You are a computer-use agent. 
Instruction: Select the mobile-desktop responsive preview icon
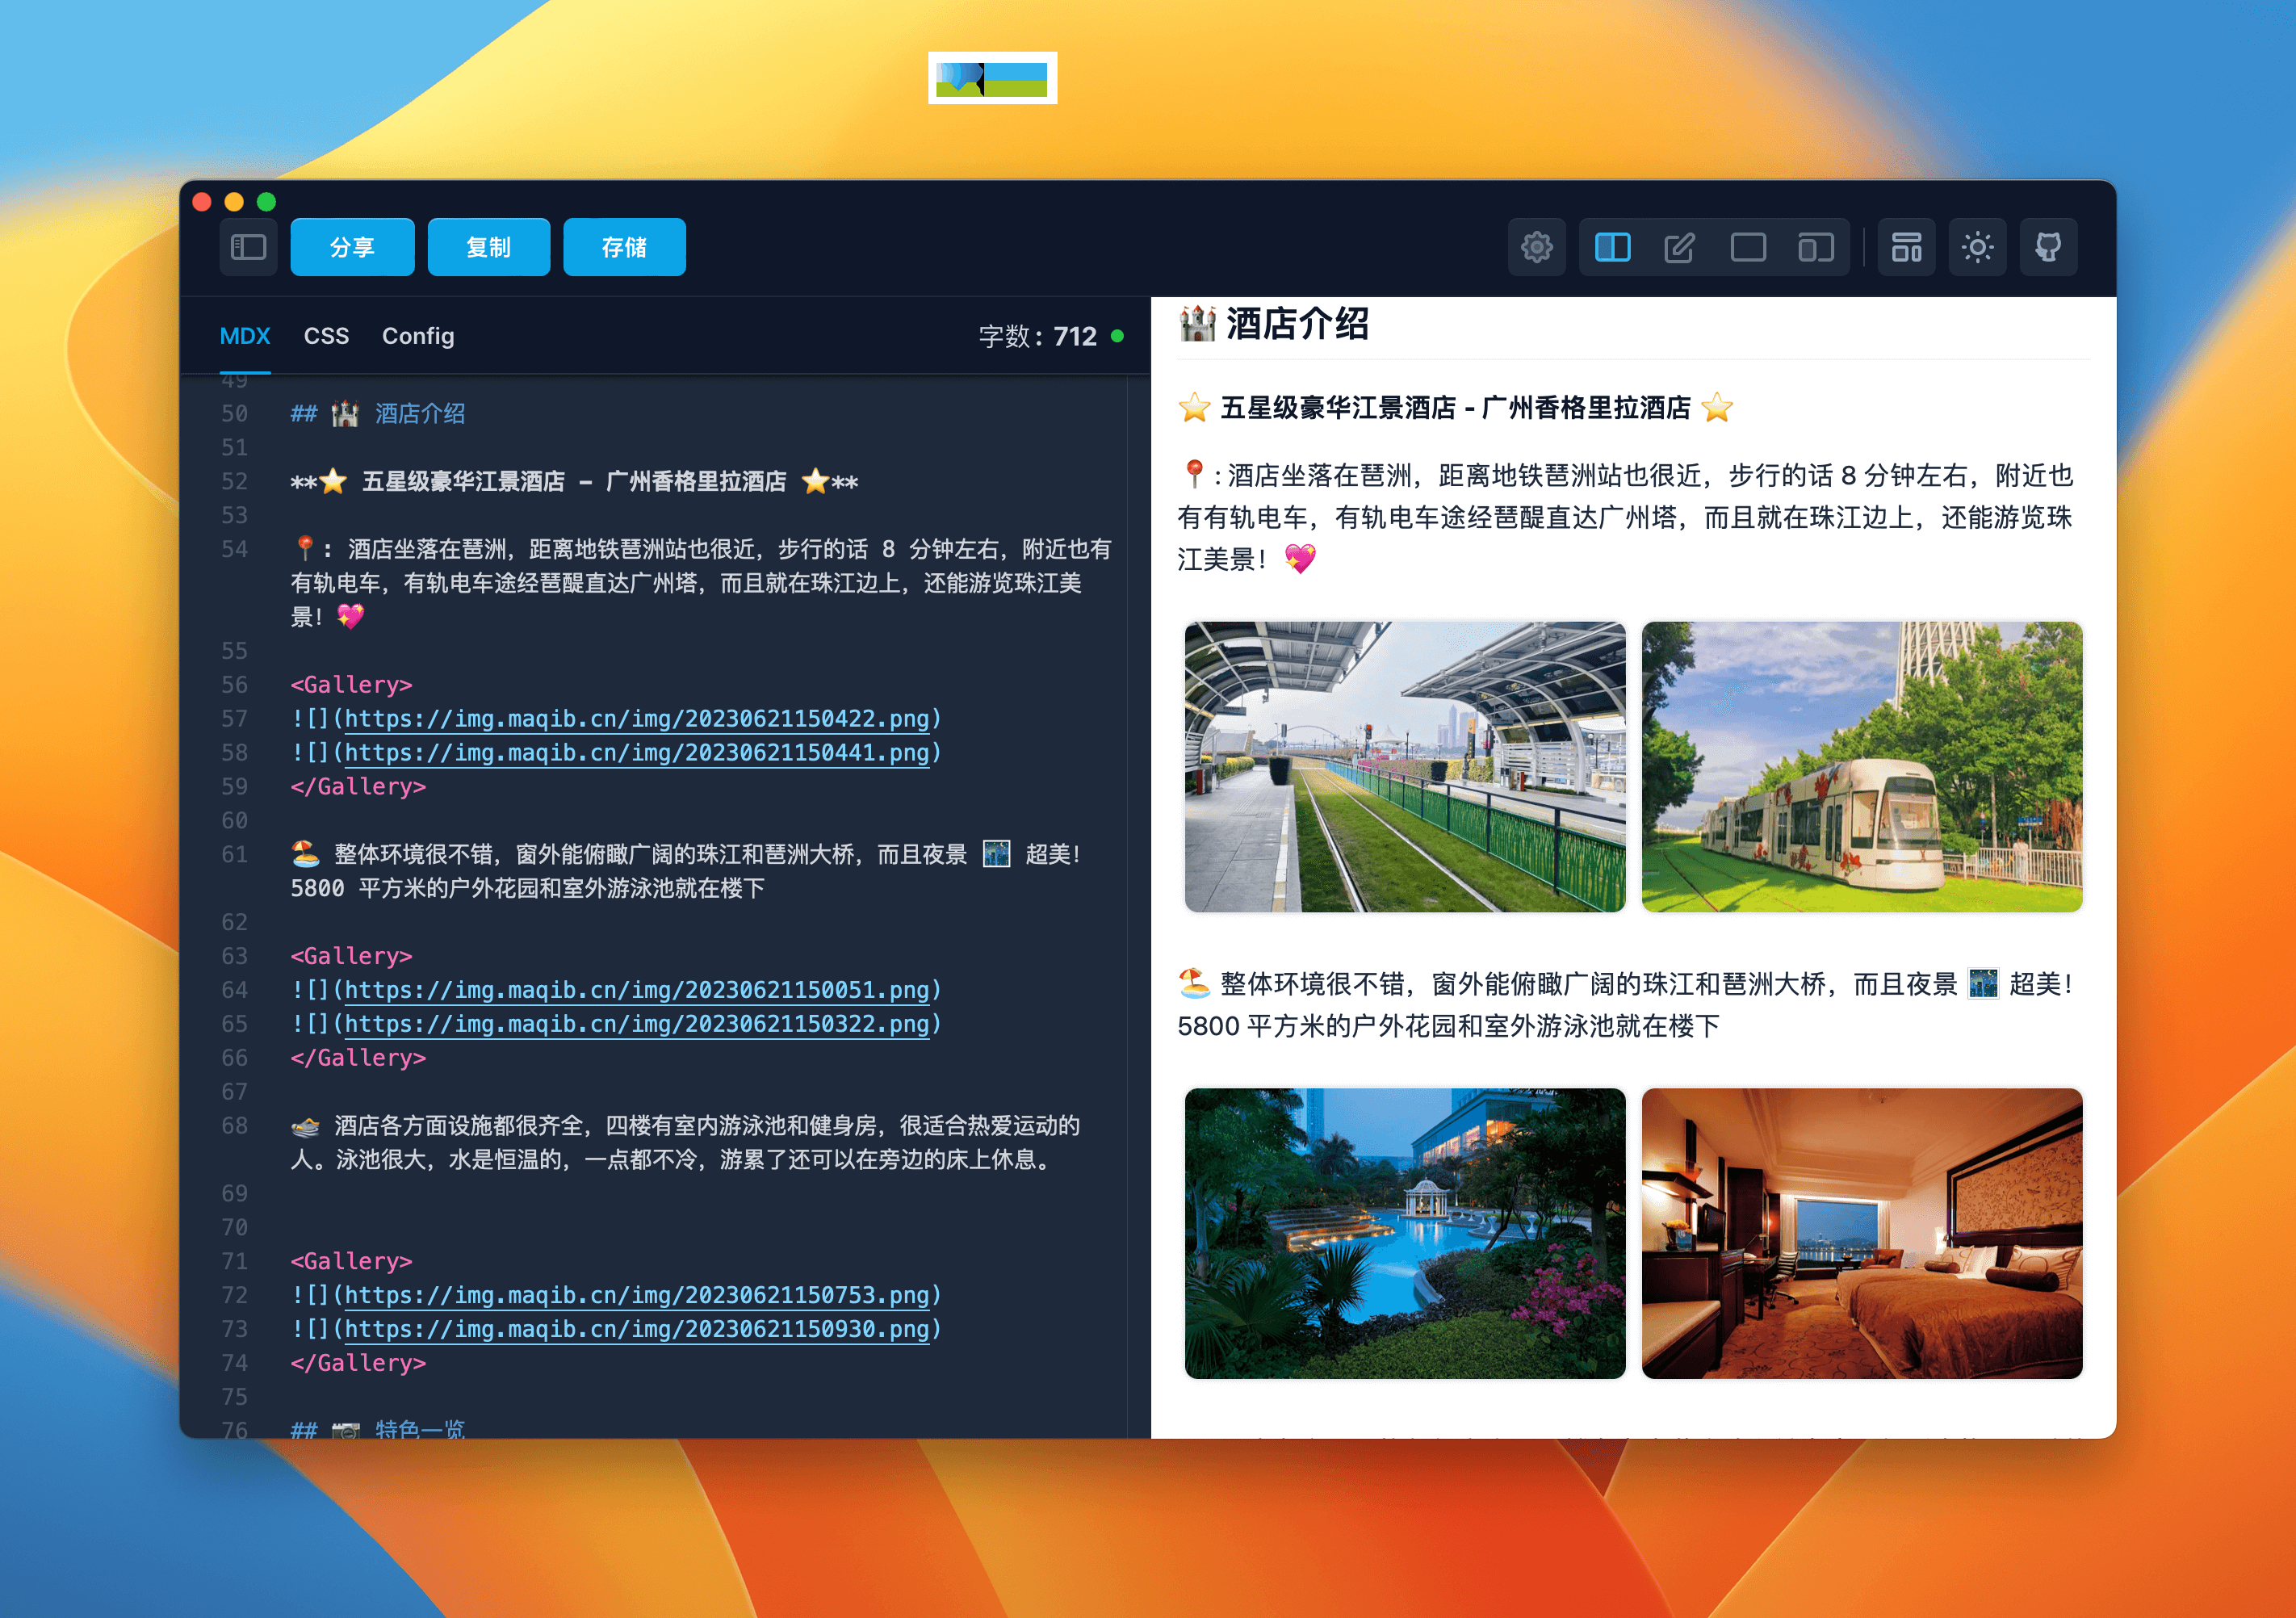[1815, 247]
